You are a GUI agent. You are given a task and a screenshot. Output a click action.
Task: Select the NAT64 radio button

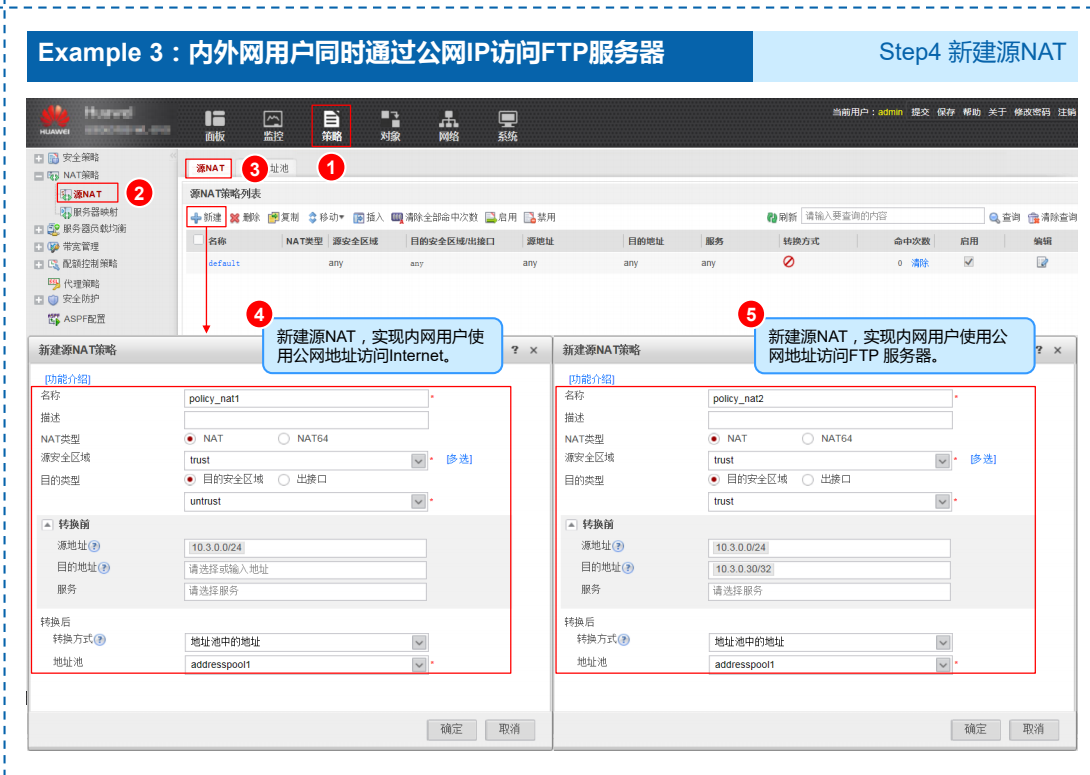click(x=283, y=439)
